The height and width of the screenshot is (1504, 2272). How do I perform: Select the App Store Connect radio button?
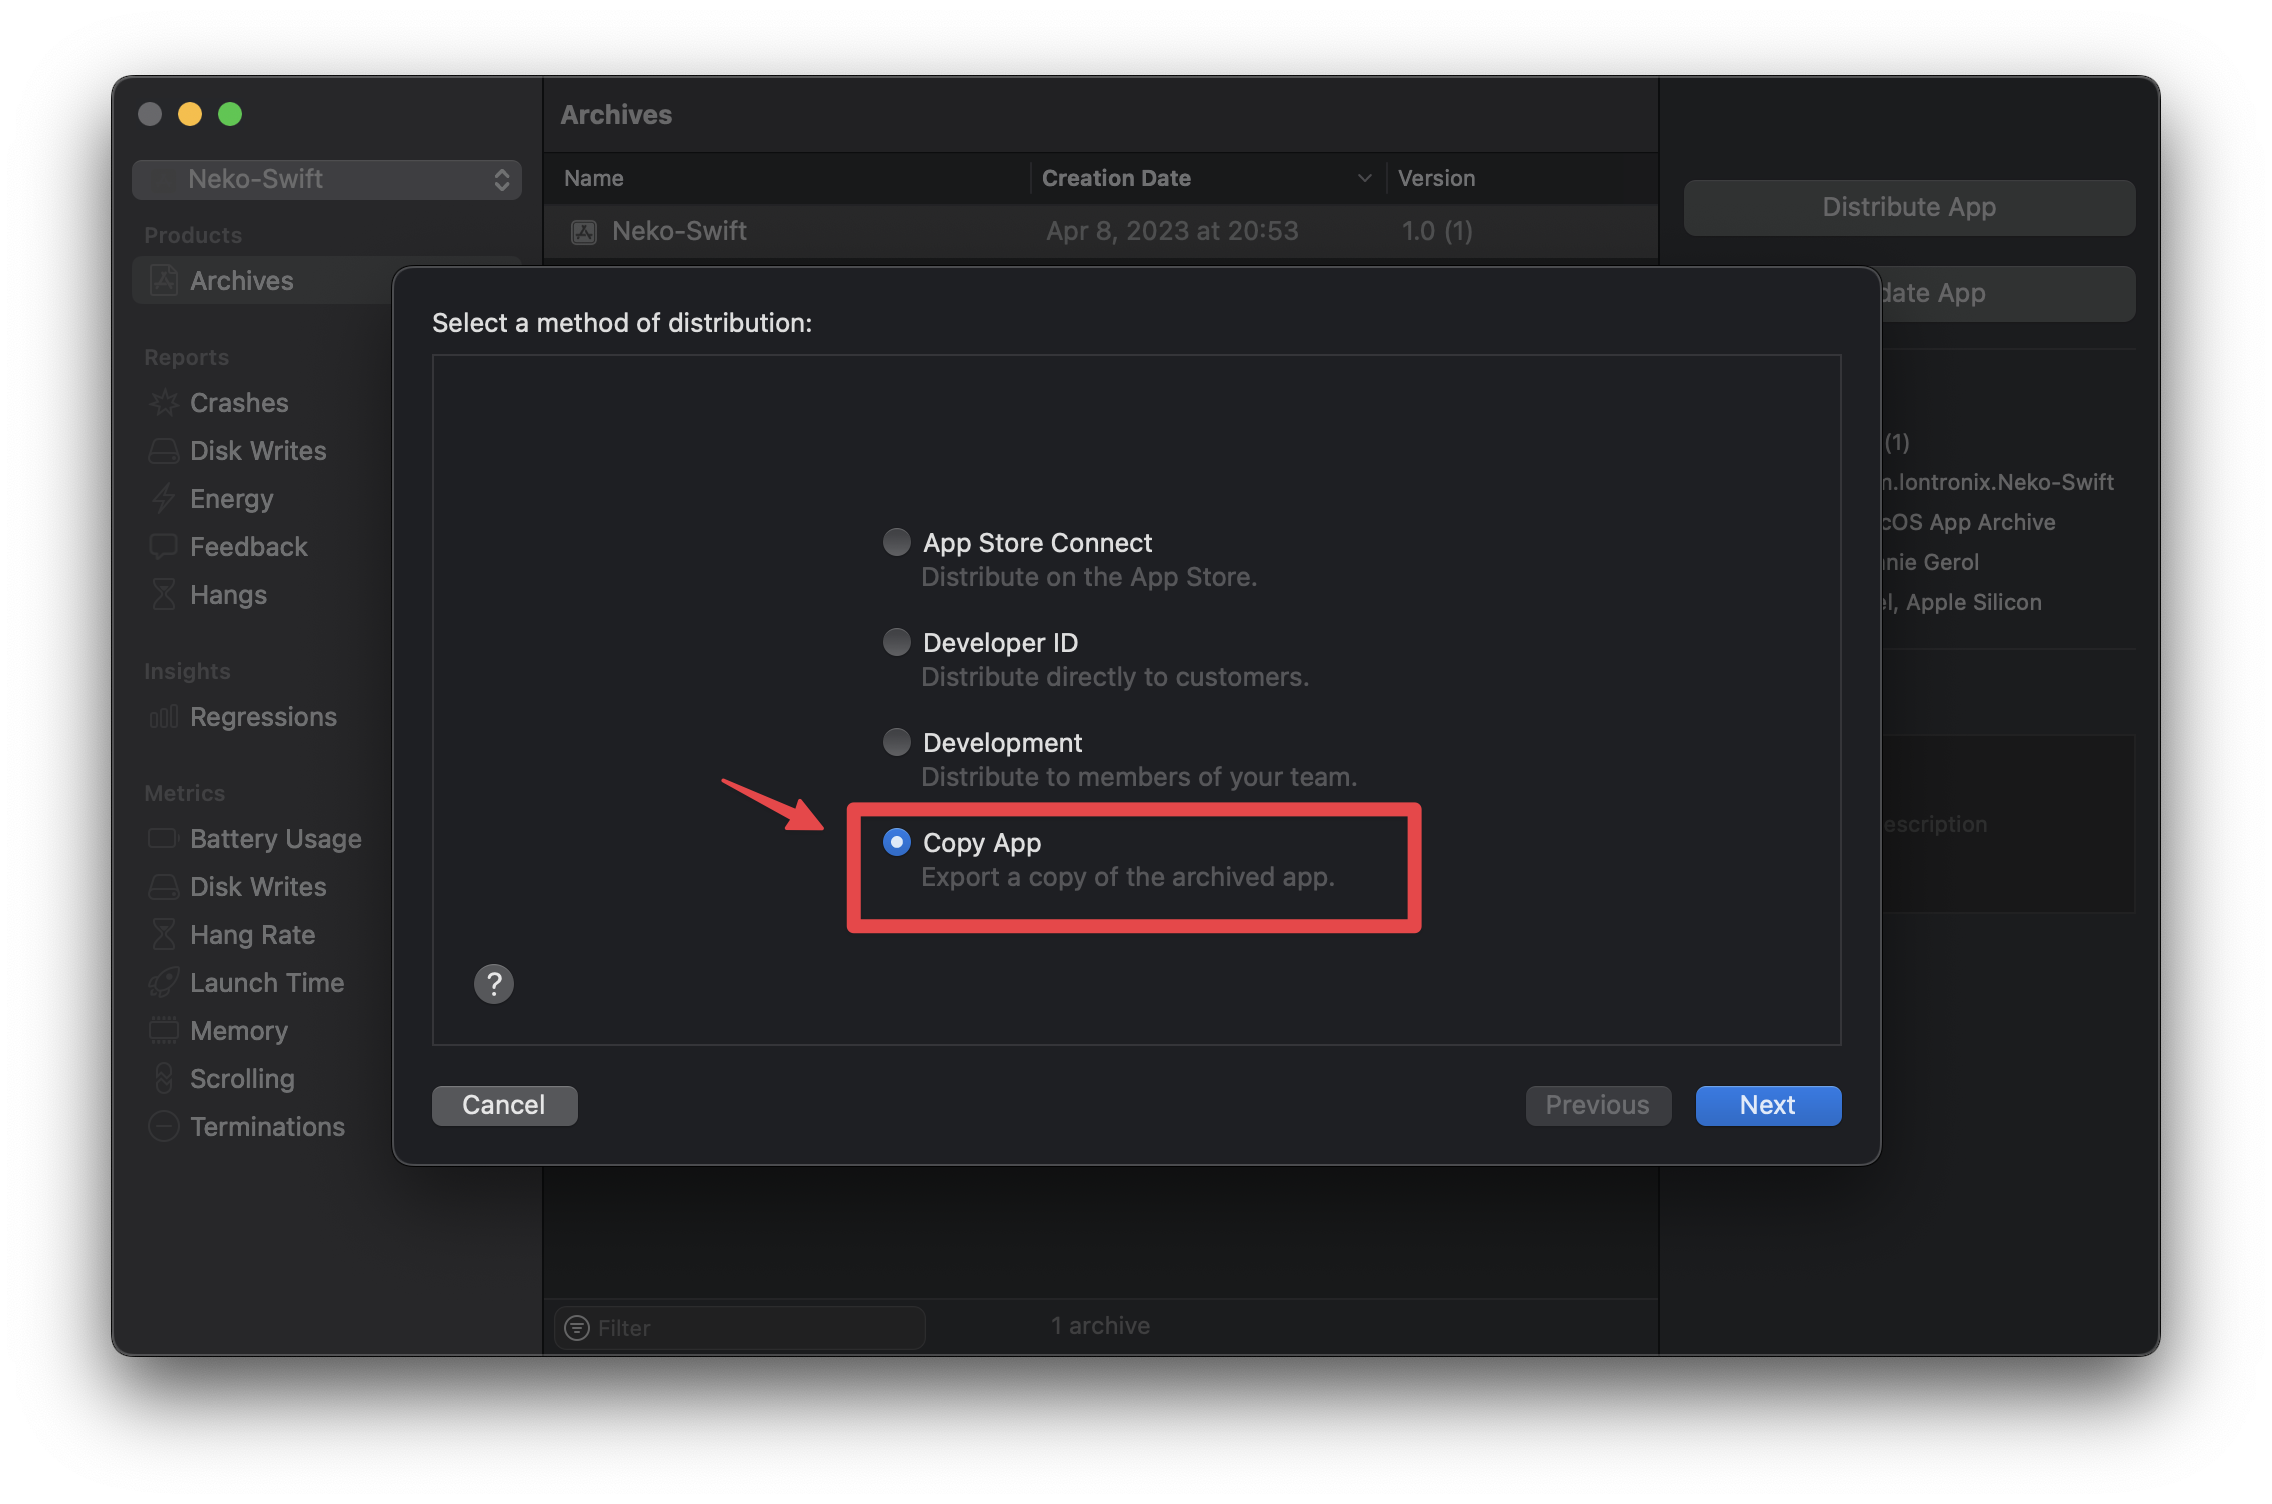(x=897, y=542)
